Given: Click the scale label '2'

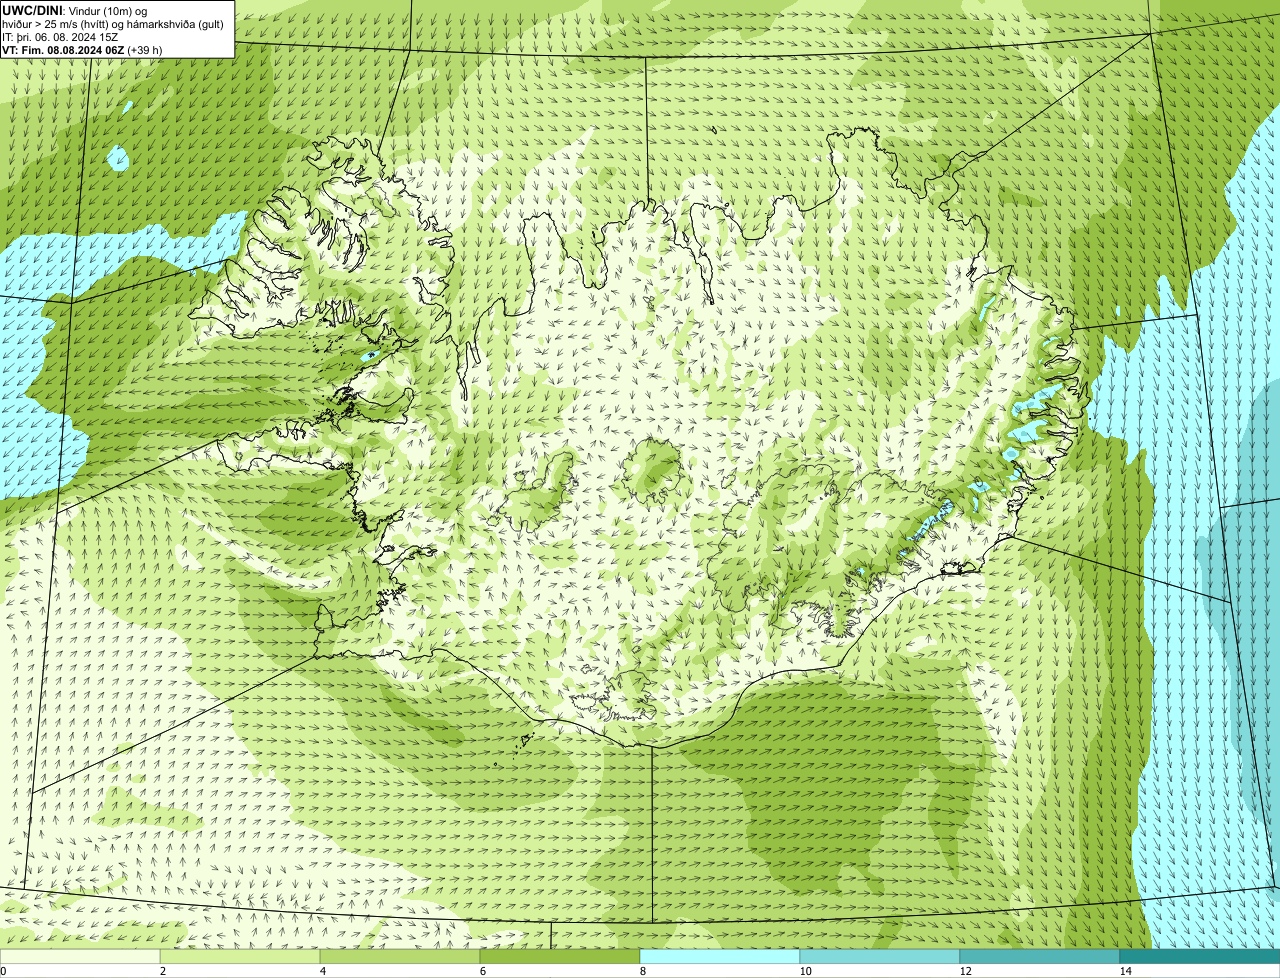Looking at the screenshot, I should (162, 971).
